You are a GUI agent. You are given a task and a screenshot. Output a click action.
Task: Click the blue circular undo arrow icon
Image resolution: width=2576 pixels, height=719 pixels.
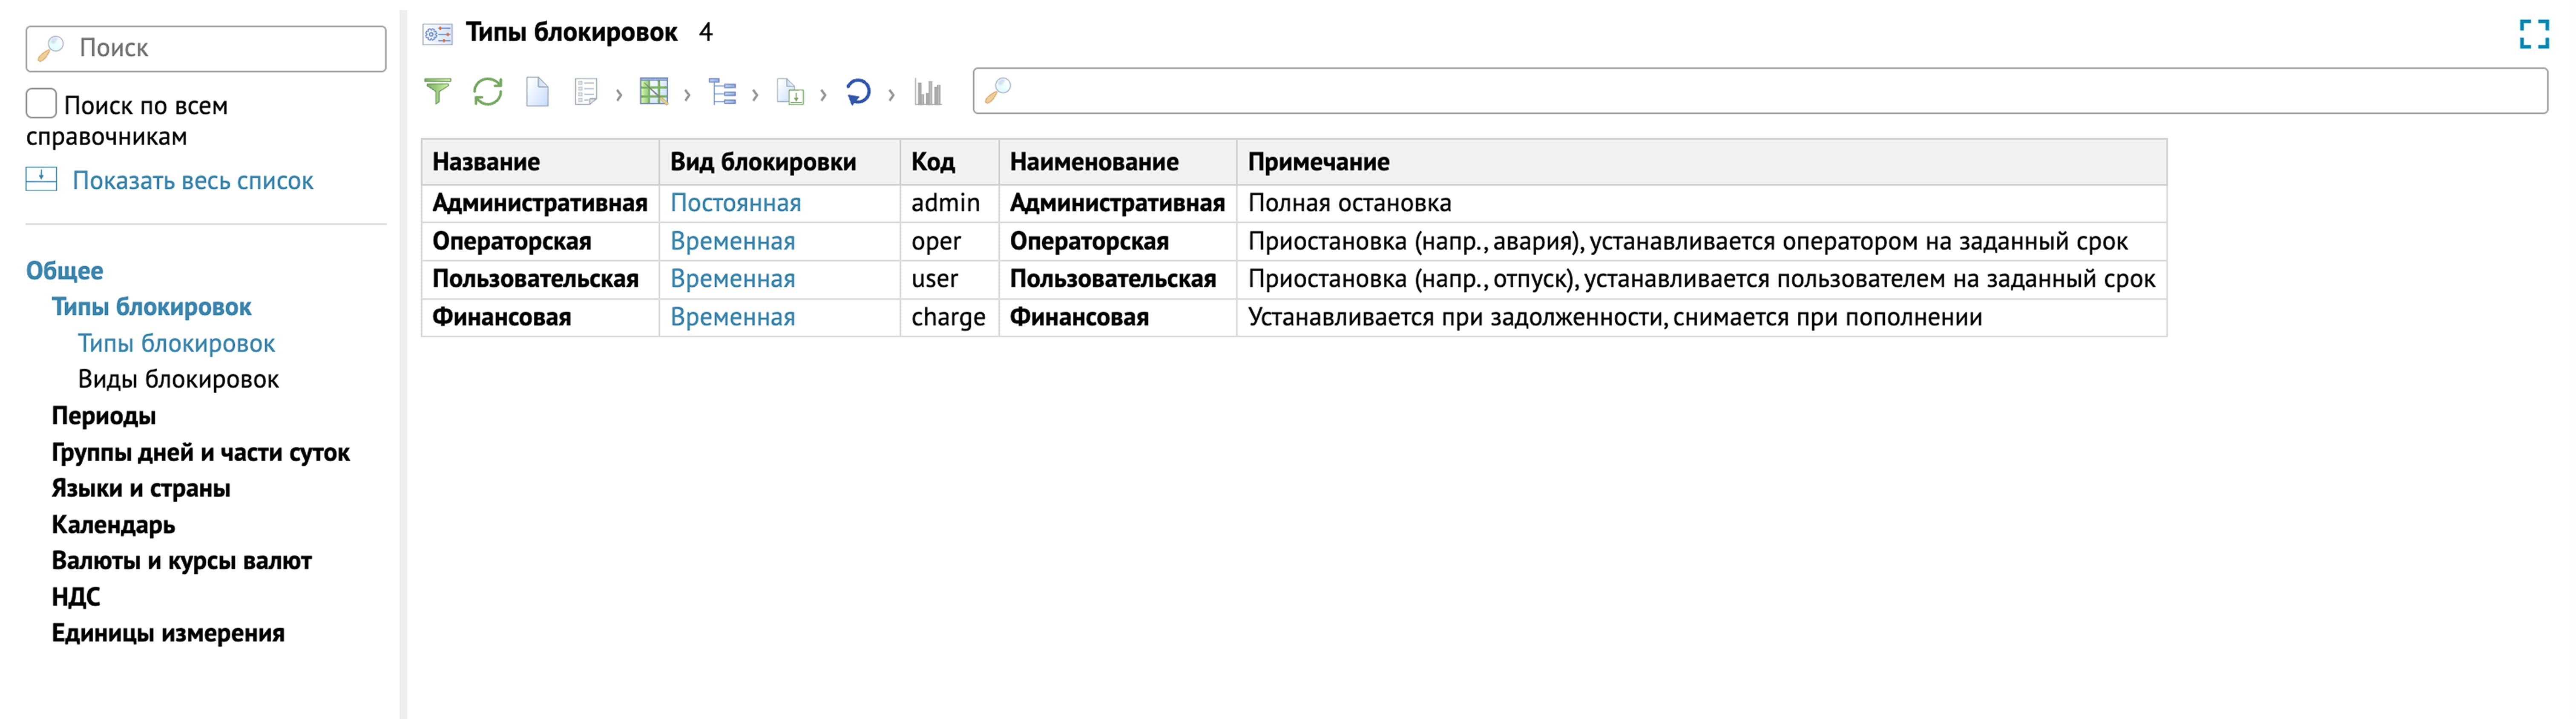[858, 92]
